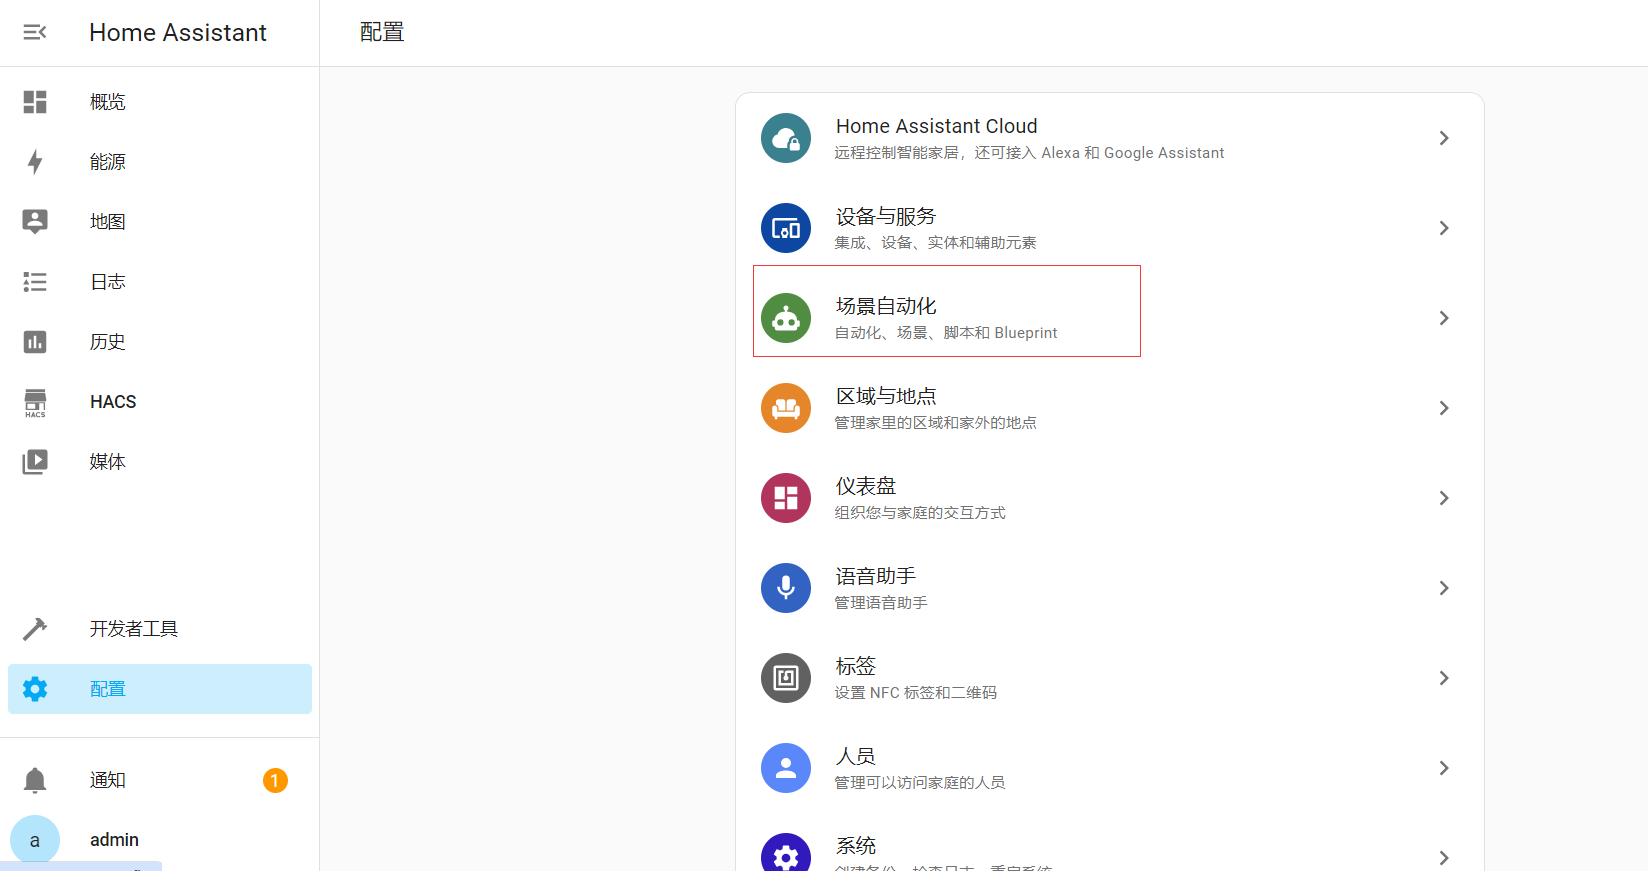Collapse the sidebar with the hamburger icon

point(35,33)
